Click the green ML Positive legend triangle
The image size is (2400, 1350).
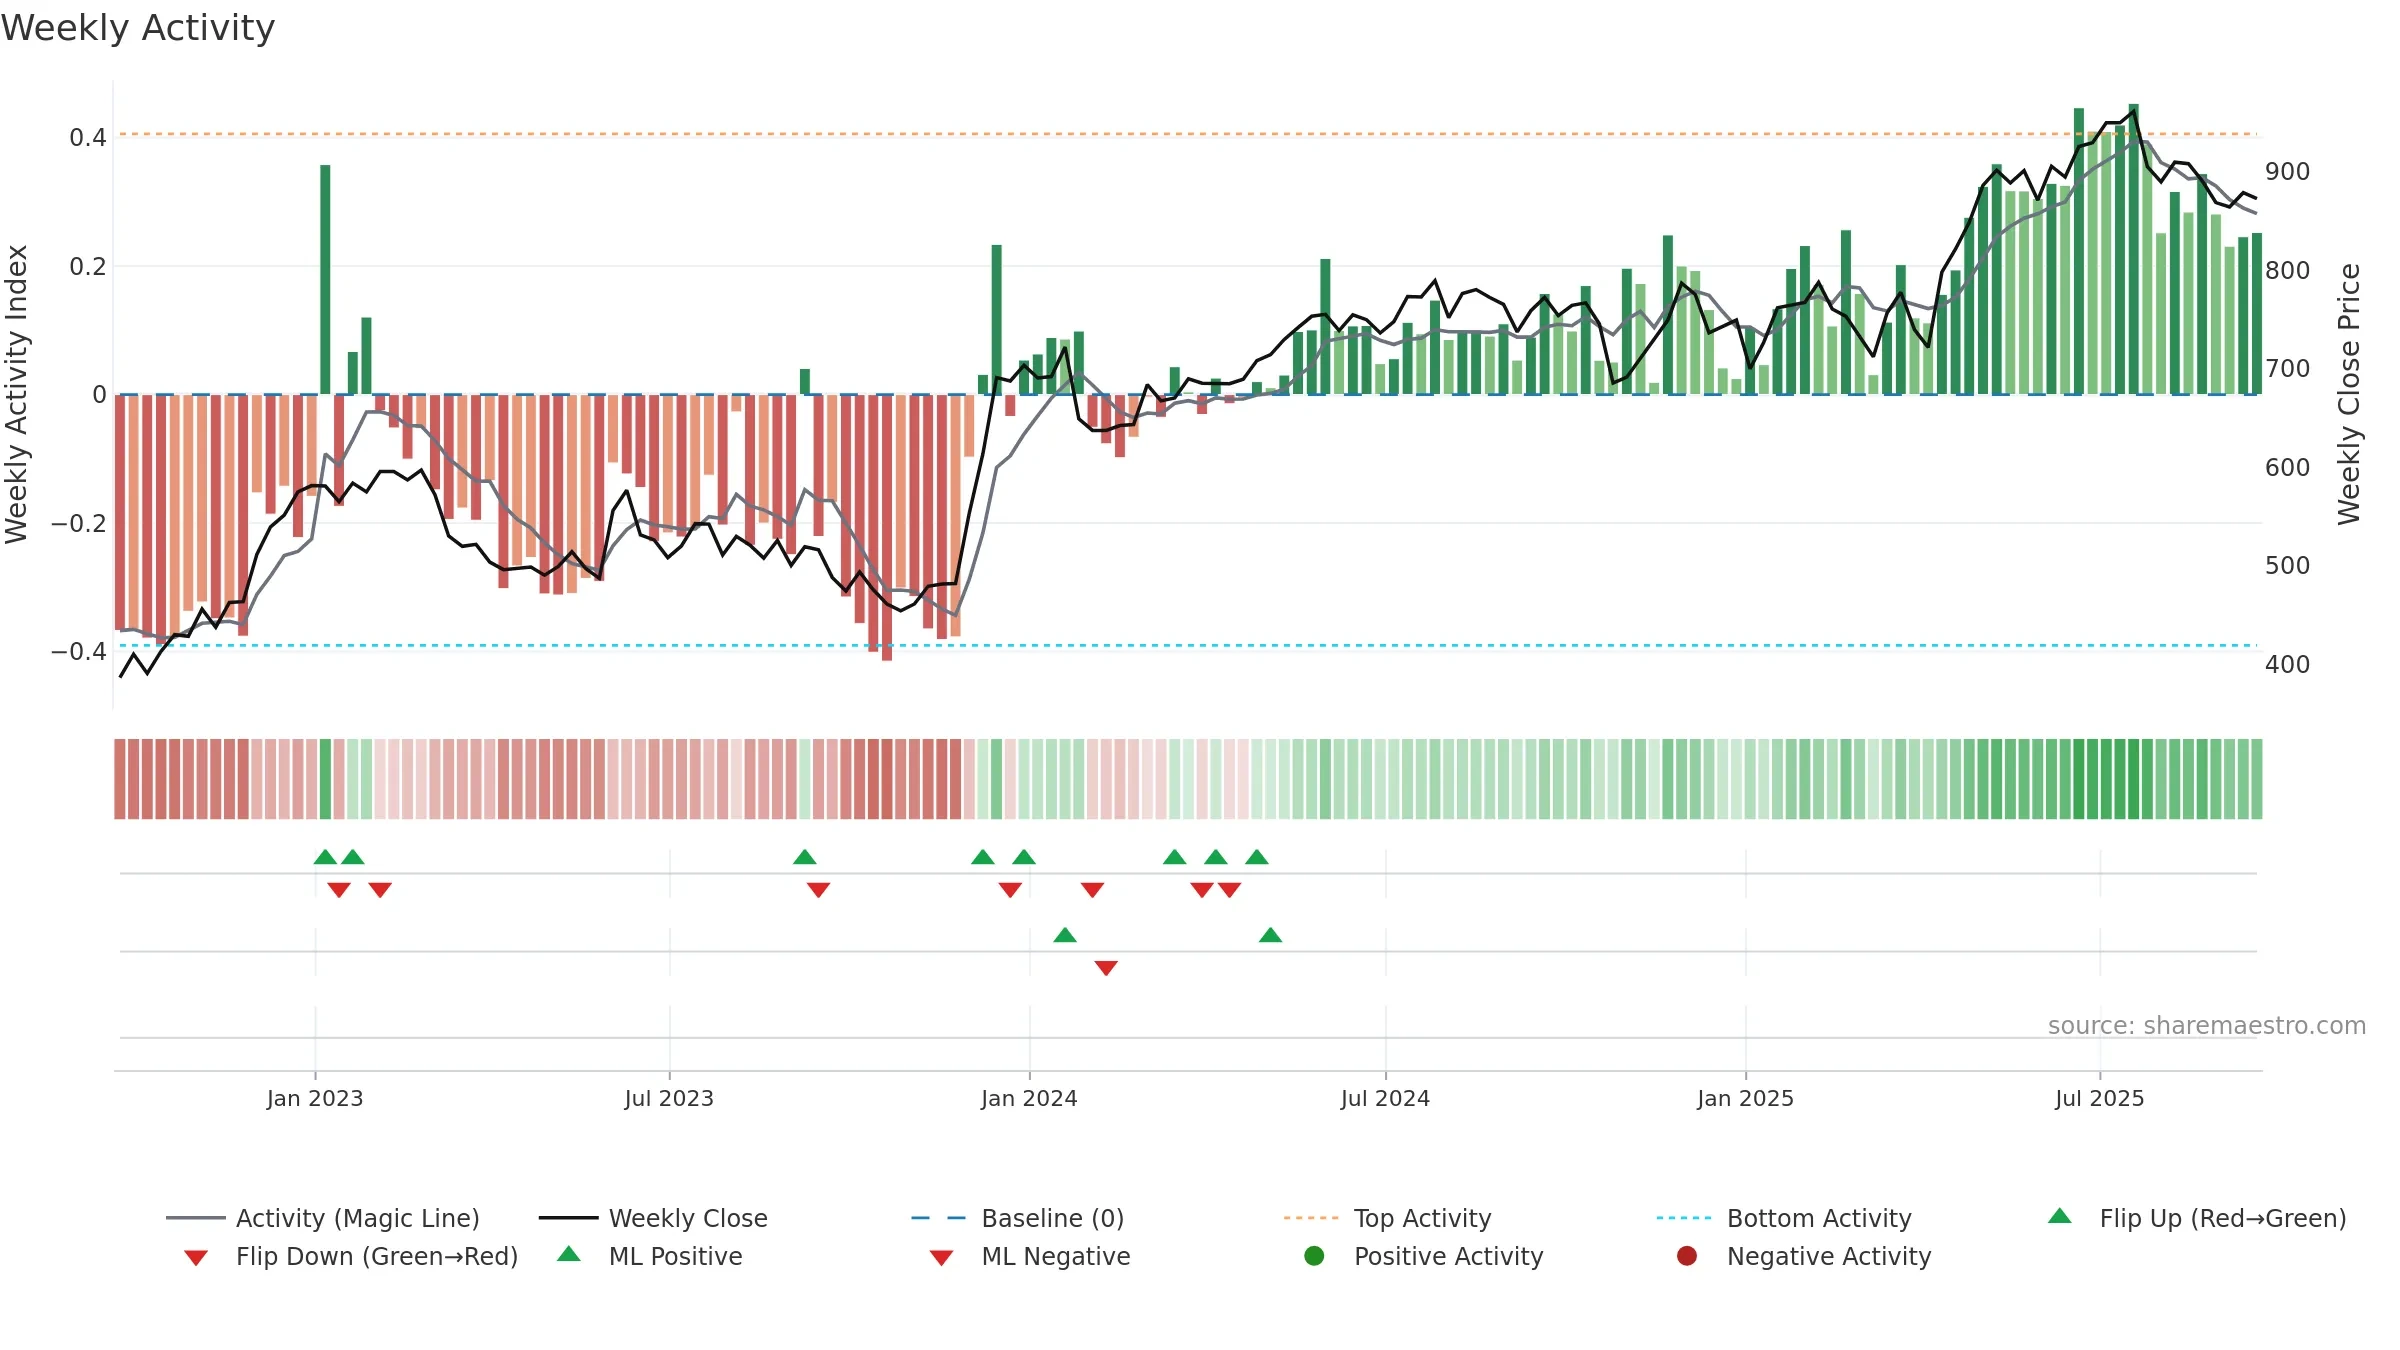[x=569, y=1254]
